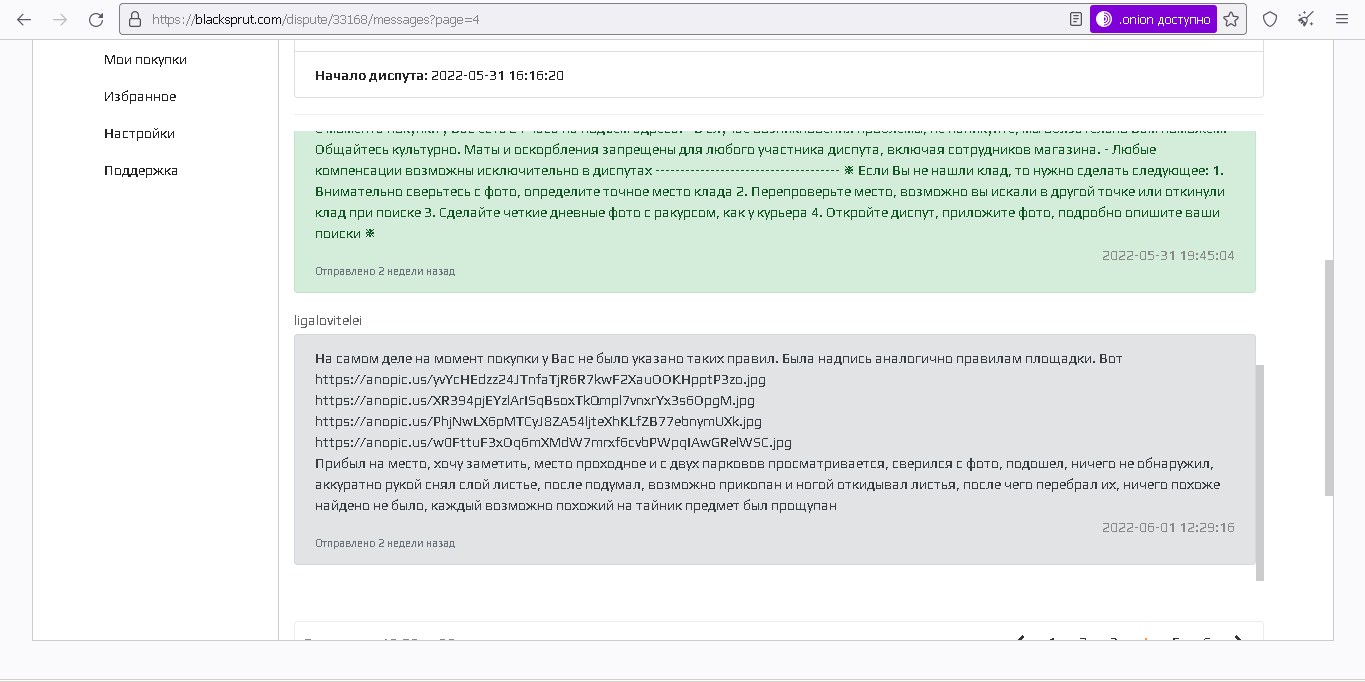Click the blacksprut address bar URL field

point(600,19)
